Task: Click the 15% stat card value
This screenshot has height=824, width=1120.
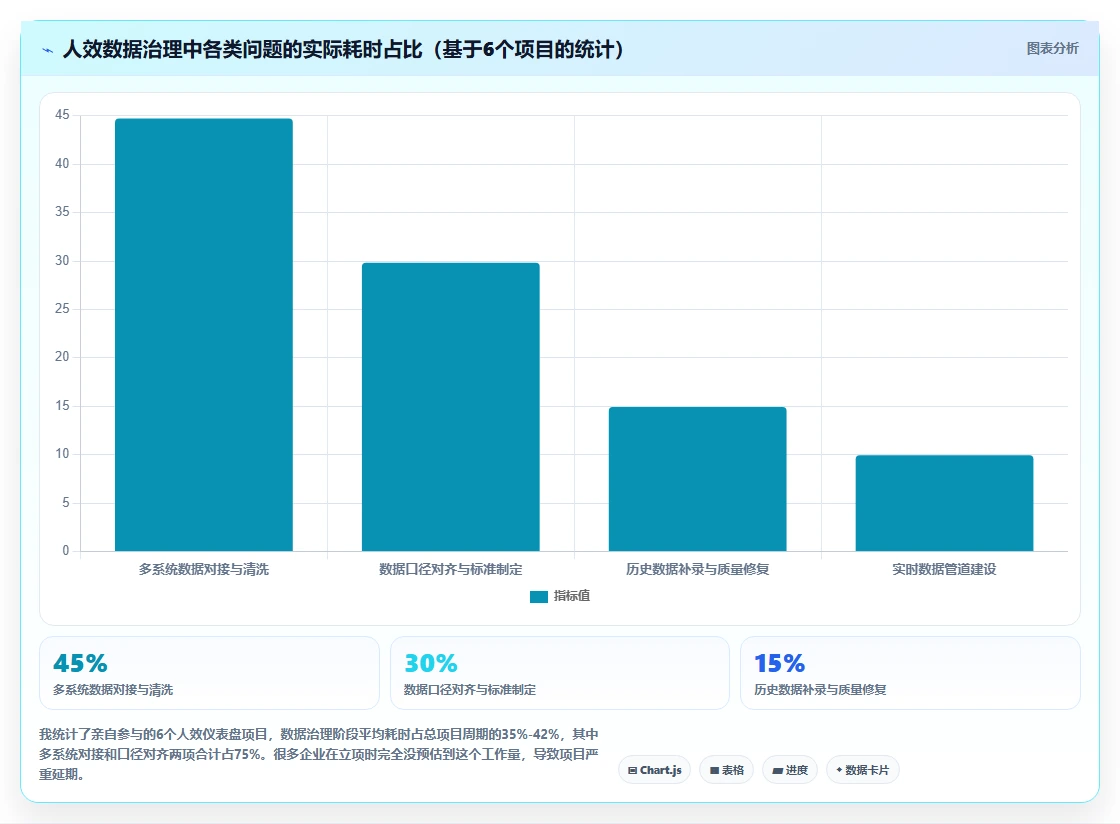Action: pos(779,663)
